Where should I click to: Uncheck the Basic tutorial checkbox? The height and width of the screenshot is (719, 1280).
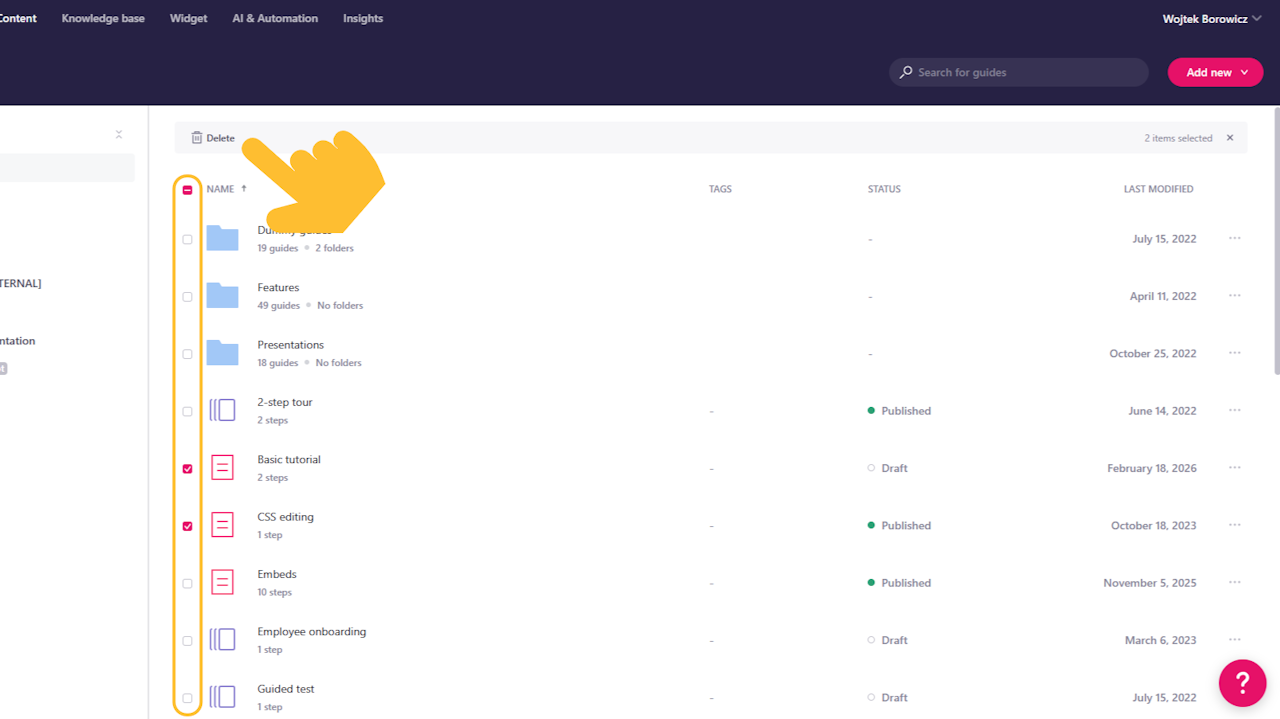coord(187,469)
